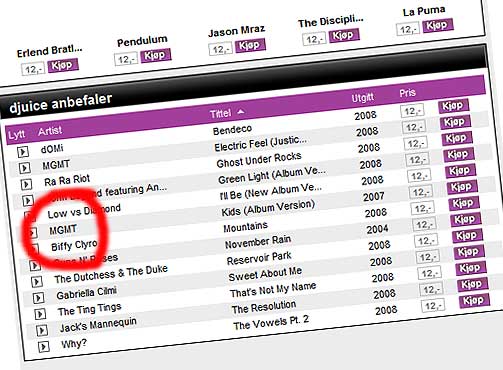Open the Pendulum featured artist
Viewport: 503px width, 370px height.
click(142, 41)
